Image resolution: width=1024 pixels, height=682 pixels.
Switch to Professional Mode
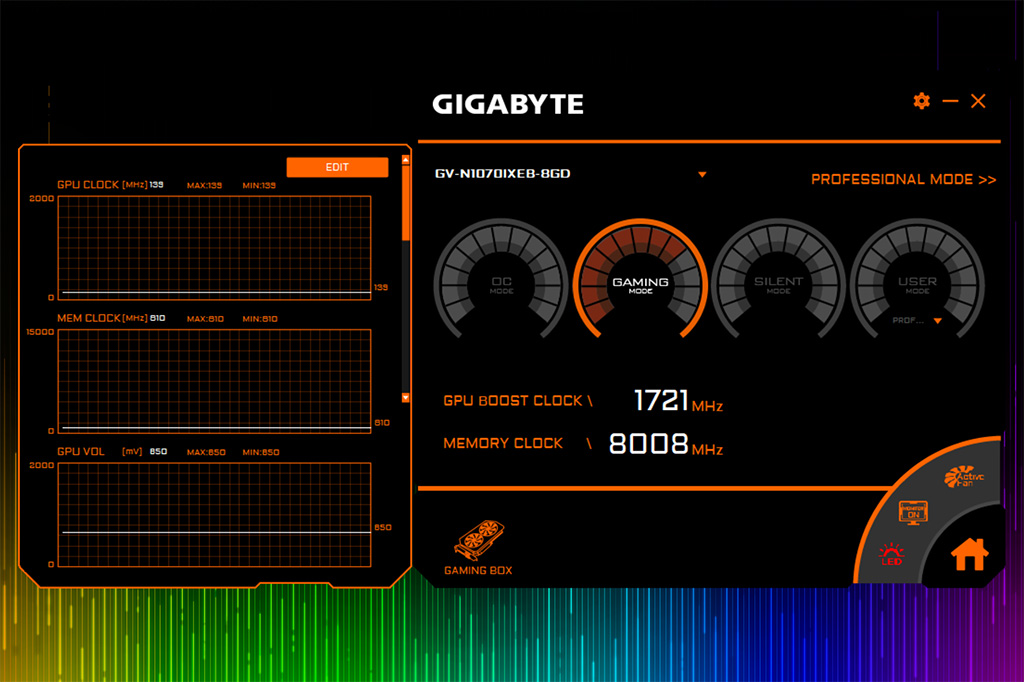pos(903,179)
